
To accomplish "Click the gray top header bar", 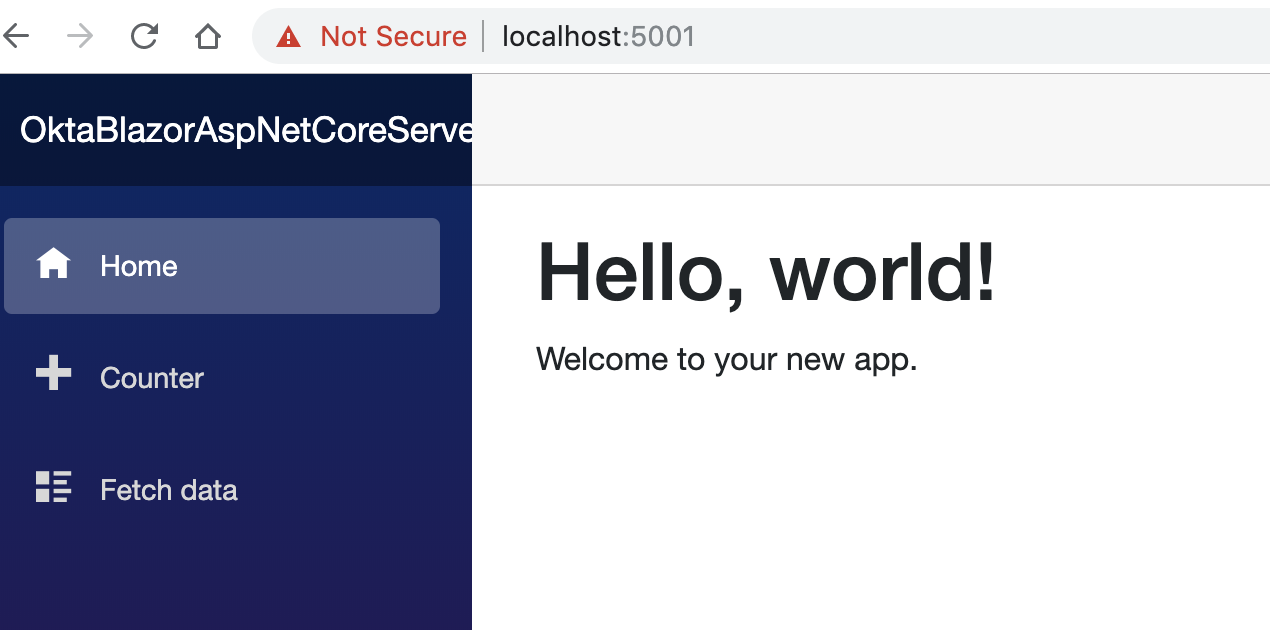I will pos(870,130).
